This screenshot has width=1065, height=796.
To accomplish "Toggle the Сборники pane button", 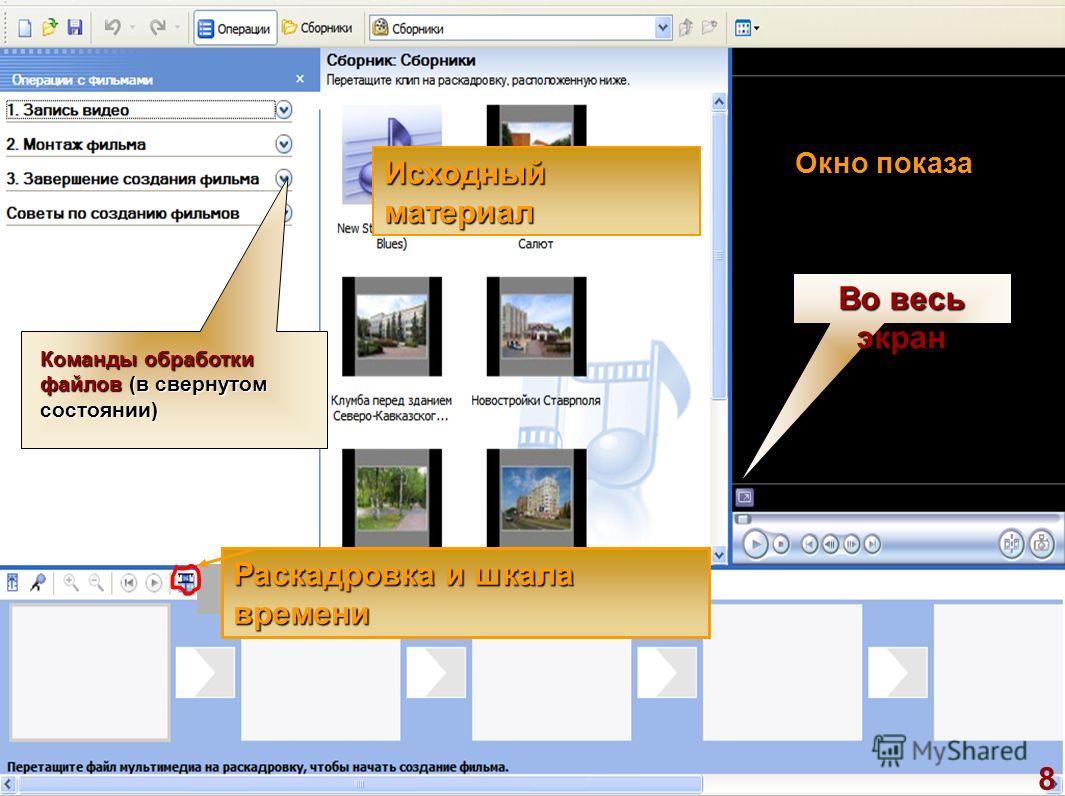I will (317, 29).
